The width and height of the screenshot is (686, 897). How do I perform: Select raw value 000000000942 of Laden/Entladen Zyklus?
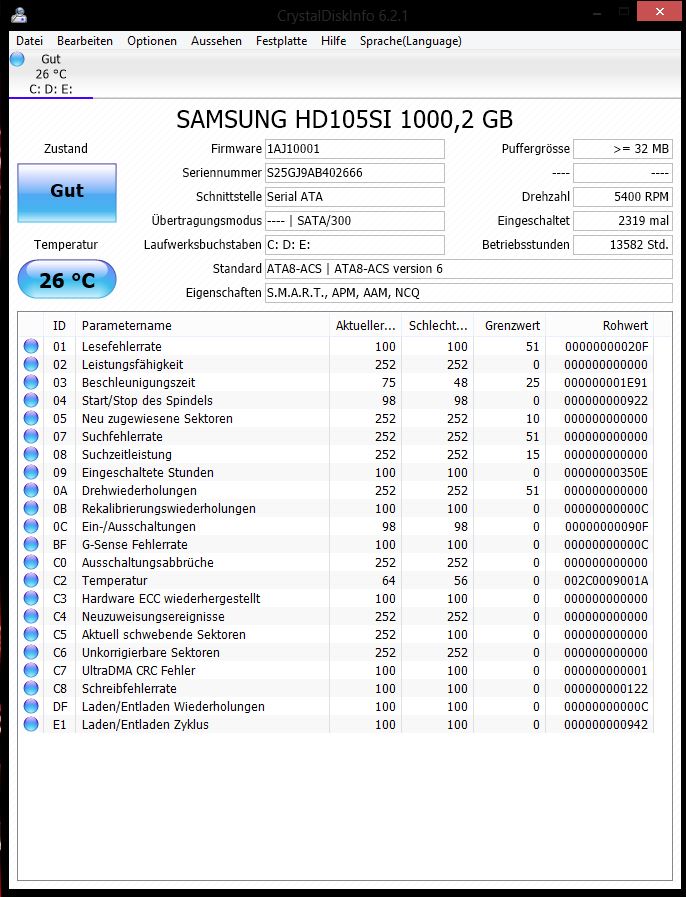(x=606, y=725)
